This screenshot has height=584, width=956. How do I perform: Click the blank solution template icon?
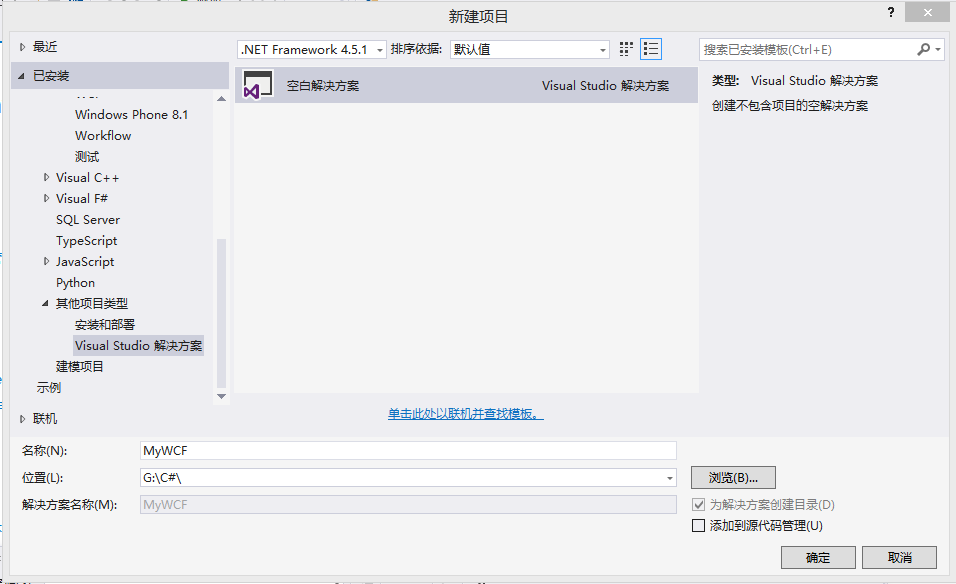258,85
